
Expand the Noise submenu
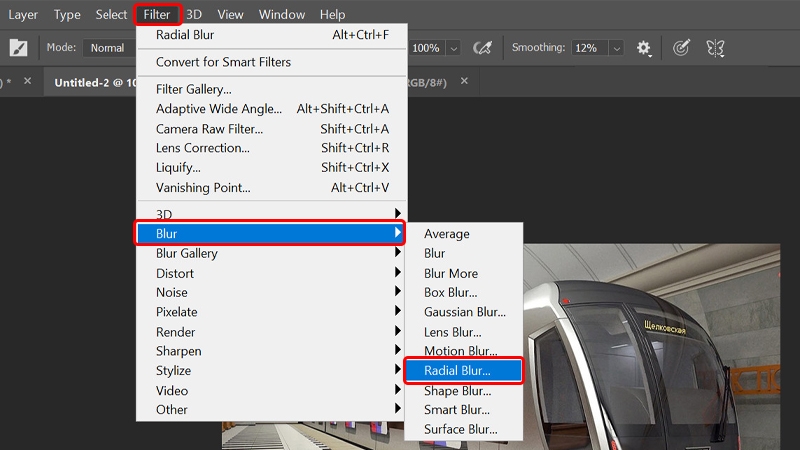click(x=272, y=292)
